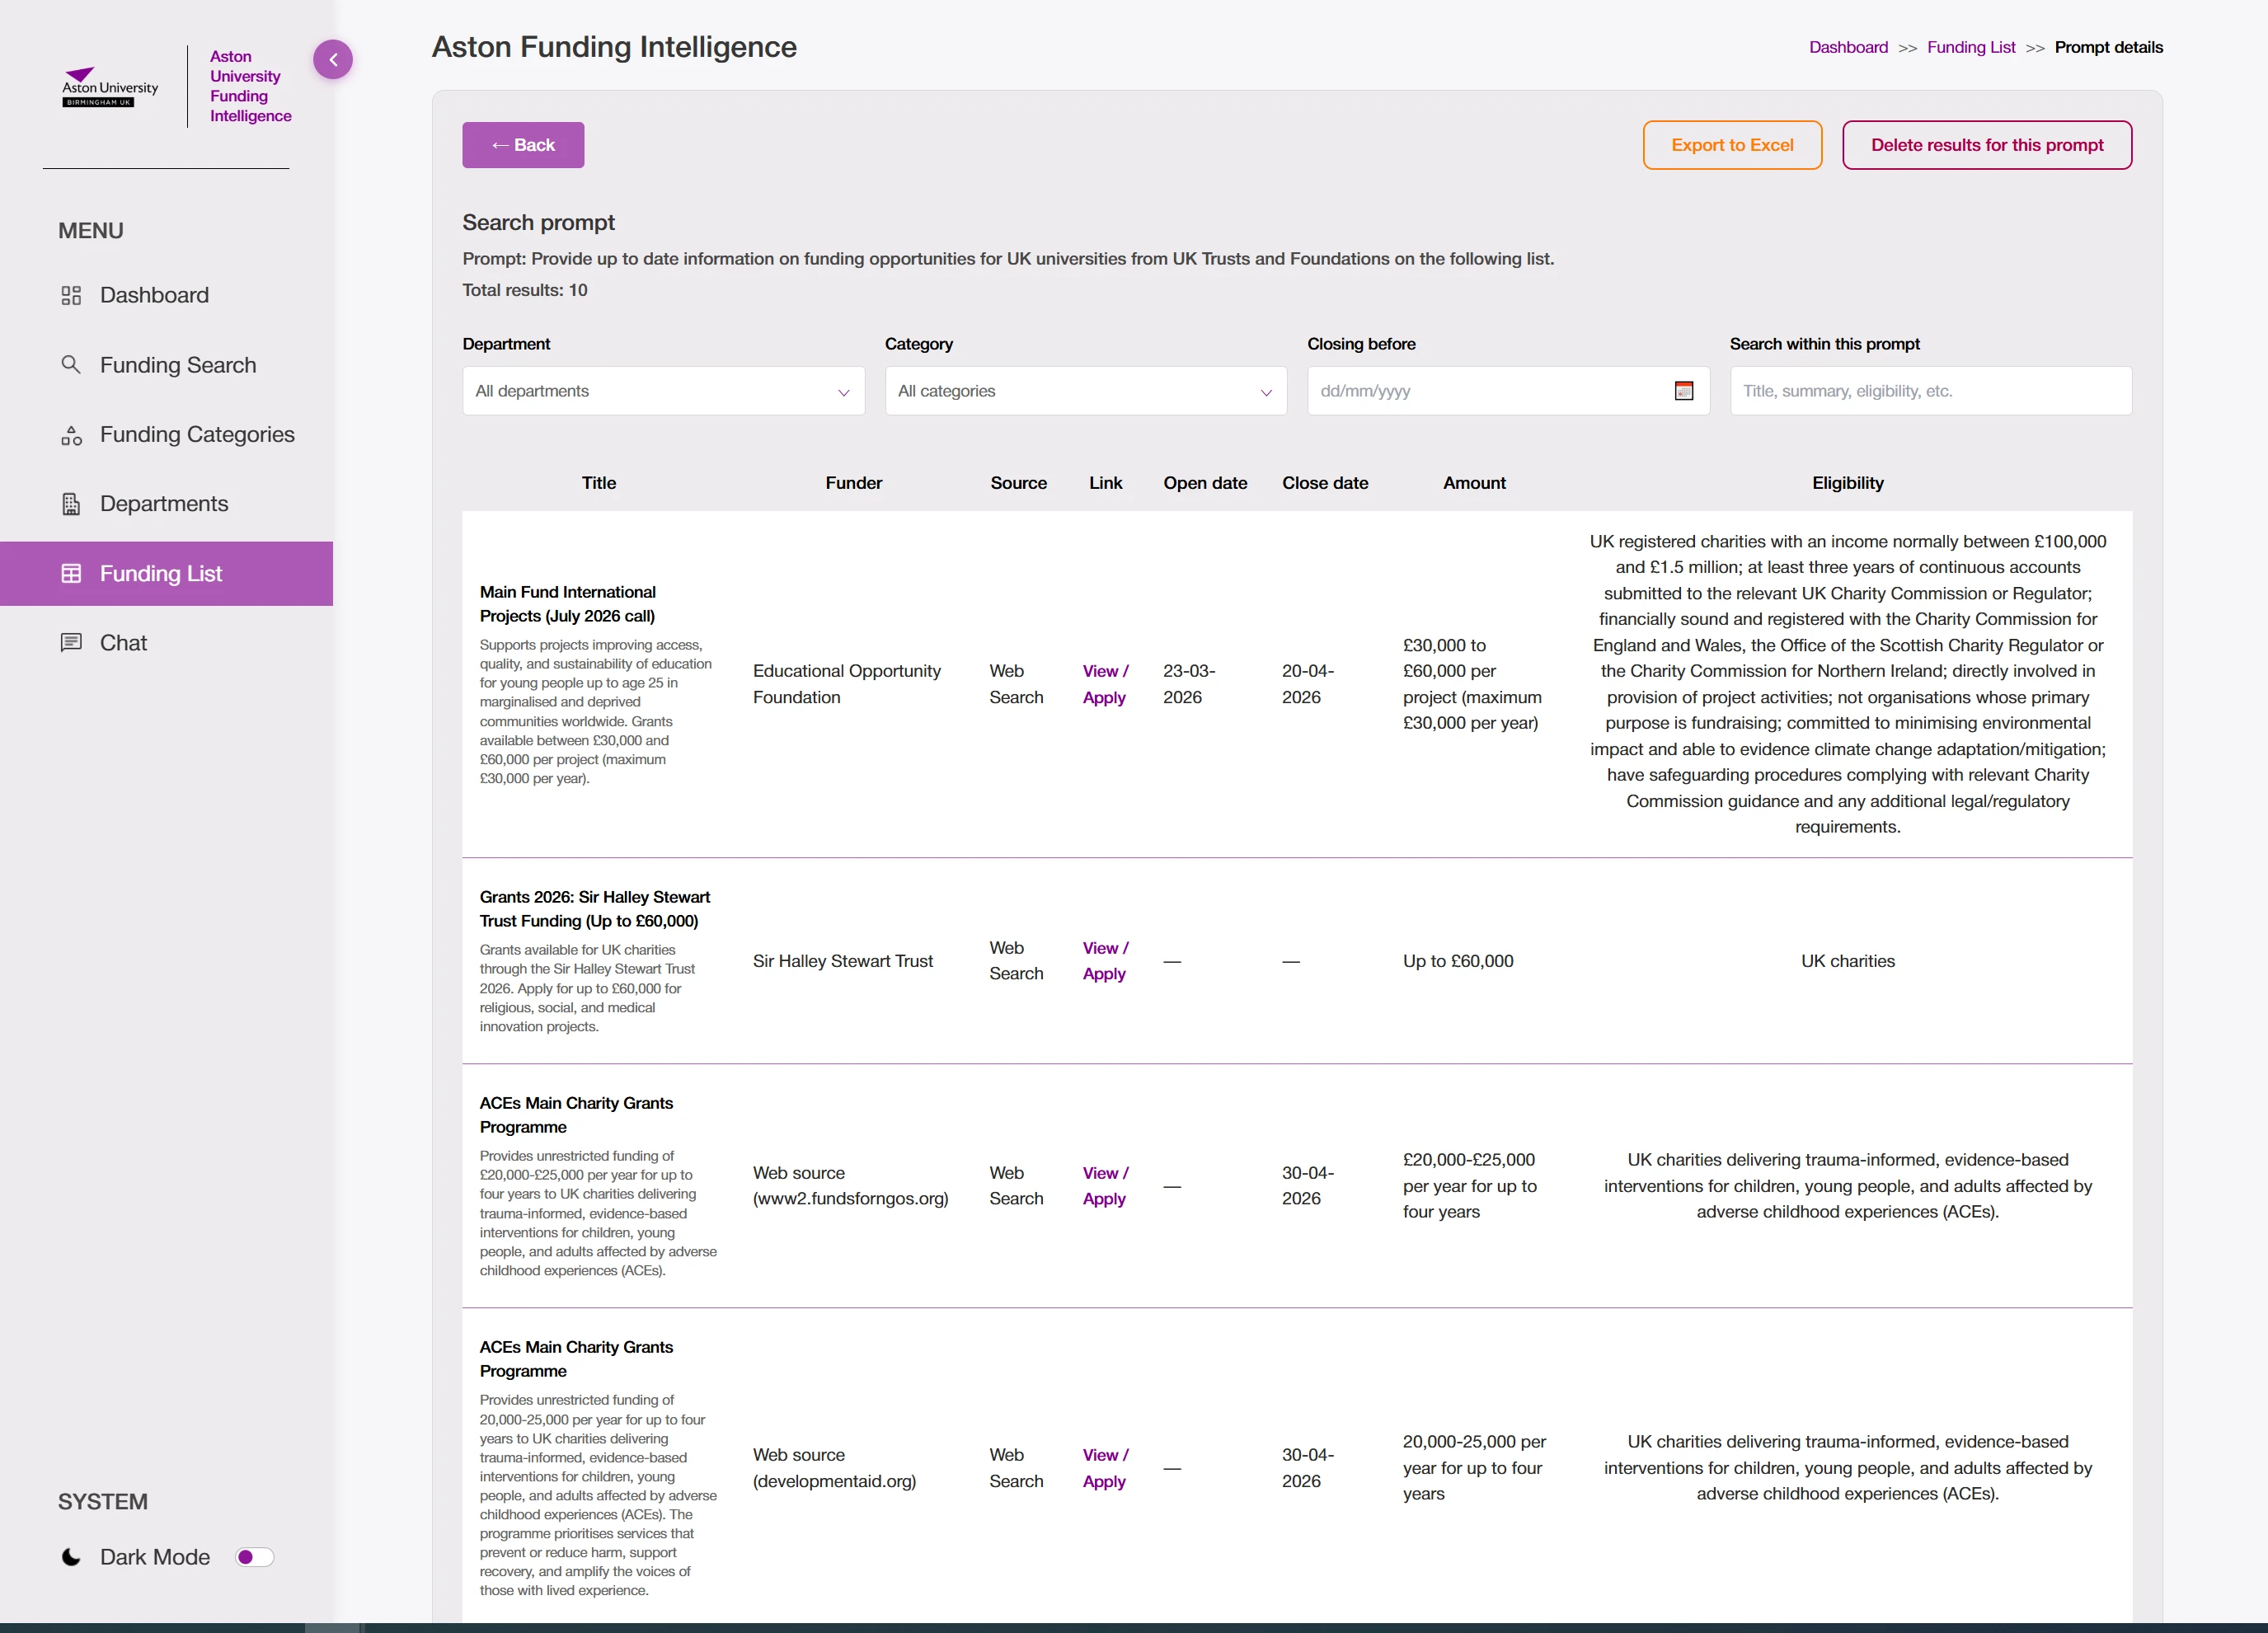This screenshot has height=1633, width=2268.
Task: Click the Departments building icon
Action: pos(71,504)
